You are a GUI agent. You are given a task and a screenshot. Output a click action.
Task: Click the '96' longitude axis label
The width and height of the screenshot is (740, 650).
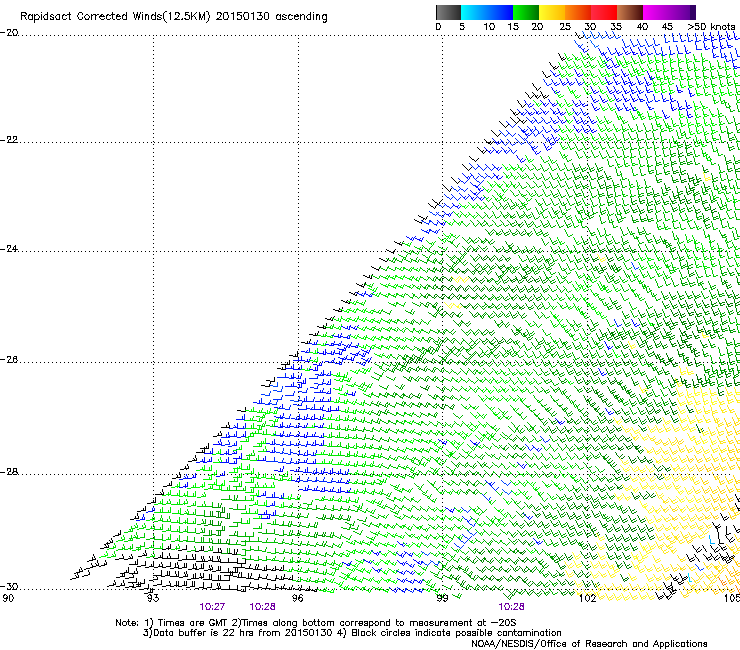pos(297,599)
